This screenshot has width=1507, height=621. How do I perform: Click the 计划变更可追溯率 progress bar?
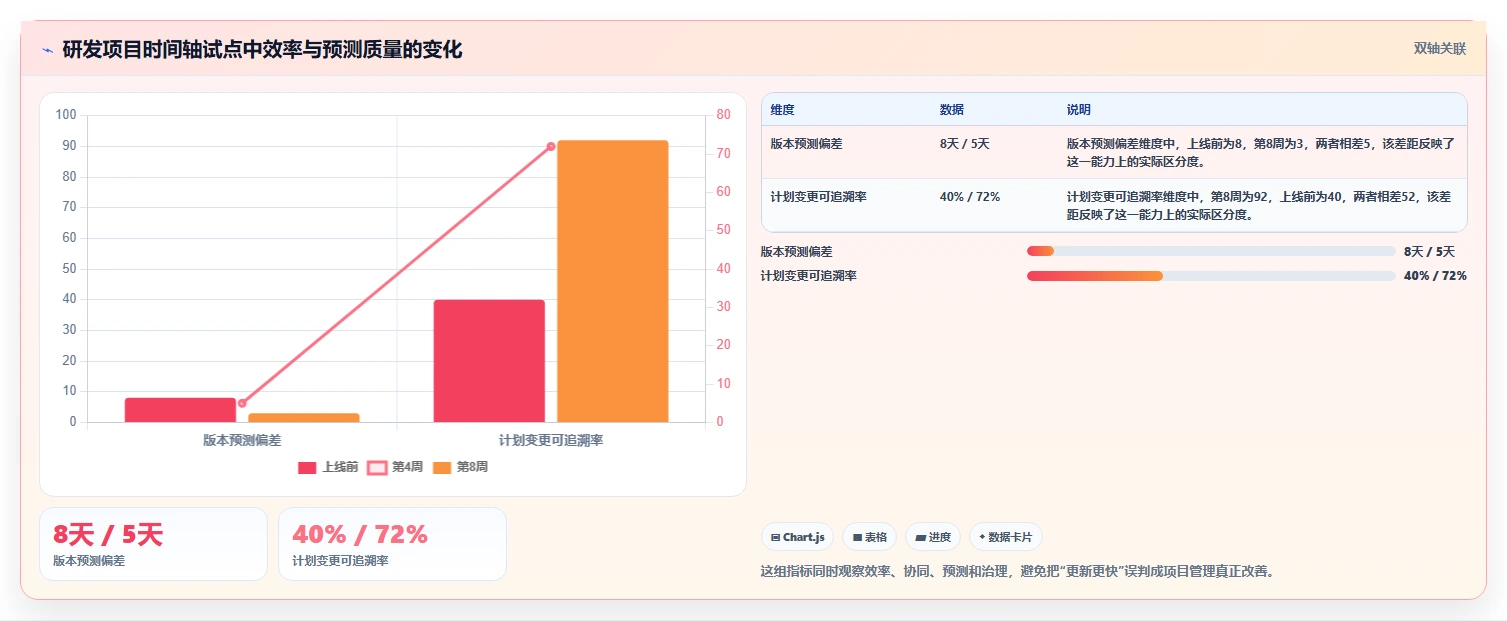(1211, 276)
